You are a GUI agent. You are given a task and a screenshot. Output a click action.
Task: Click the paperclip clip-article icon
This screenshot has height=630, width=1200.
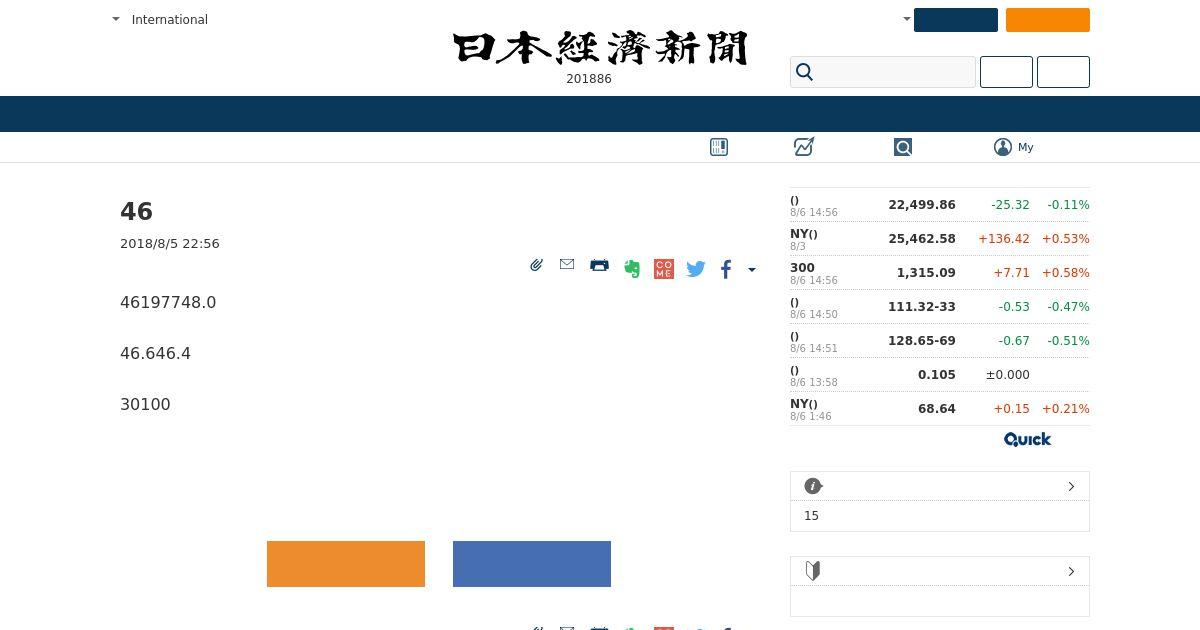coord(537,265)
